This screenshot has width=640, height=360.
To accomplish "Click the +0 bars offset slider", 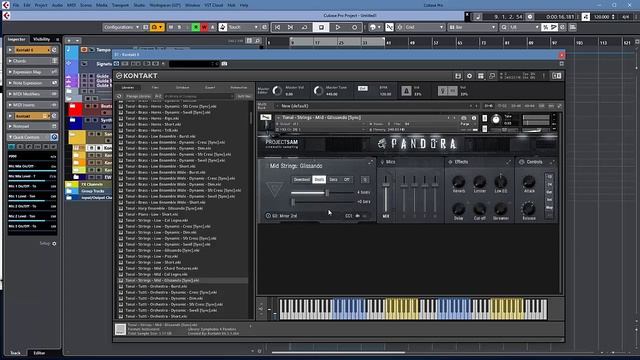I will click(322, 202).
